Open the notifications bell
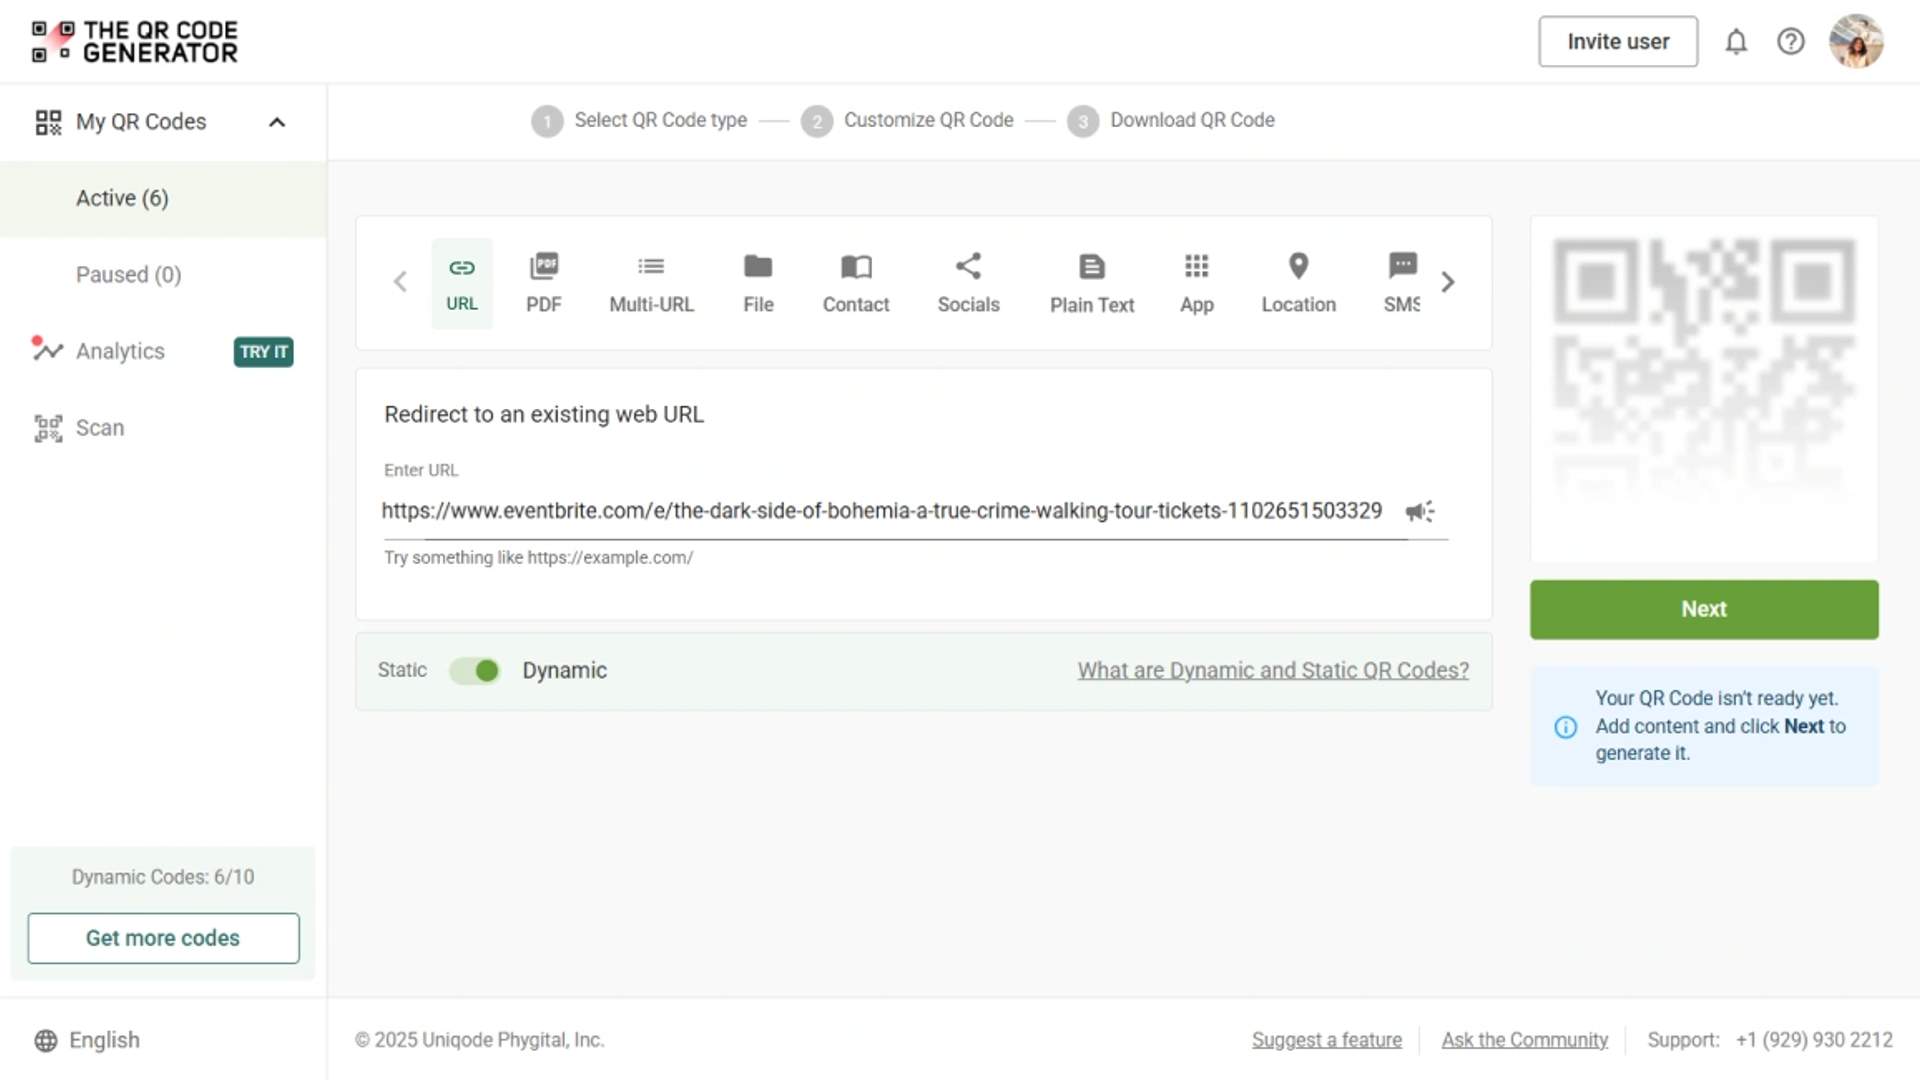The image size is (1920, 1080). click(1736, 42)
